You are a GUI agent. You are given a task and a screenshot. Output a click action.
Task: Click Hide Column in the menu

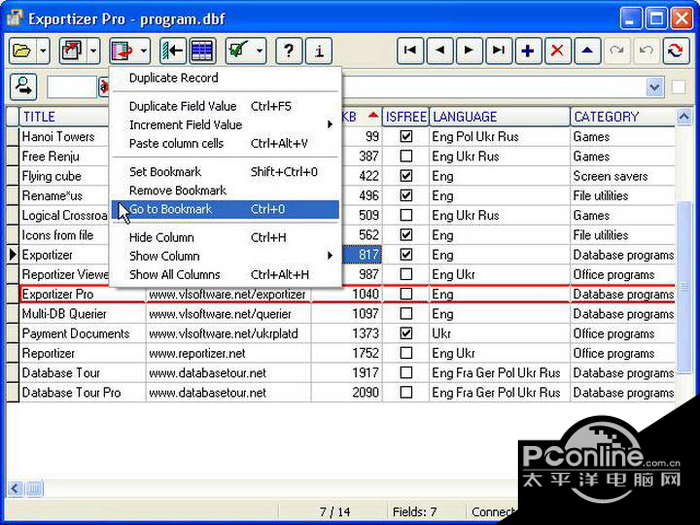point(161,237)
